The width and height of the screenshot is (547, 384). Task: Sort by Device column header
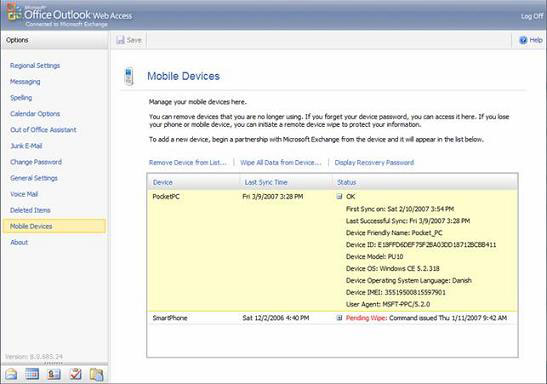pos(163,182)
